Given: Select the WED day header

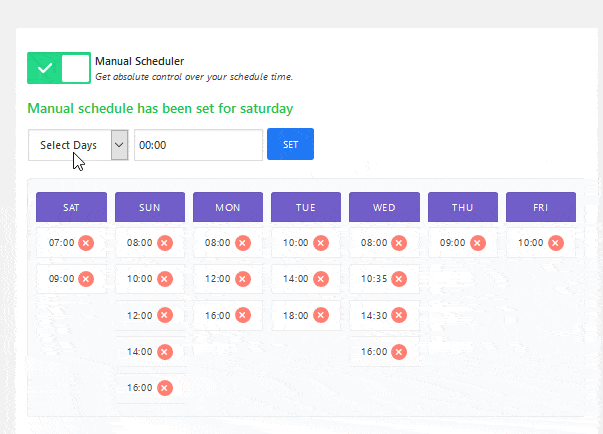Looking at the screenshot, I should tap(385, 207).
